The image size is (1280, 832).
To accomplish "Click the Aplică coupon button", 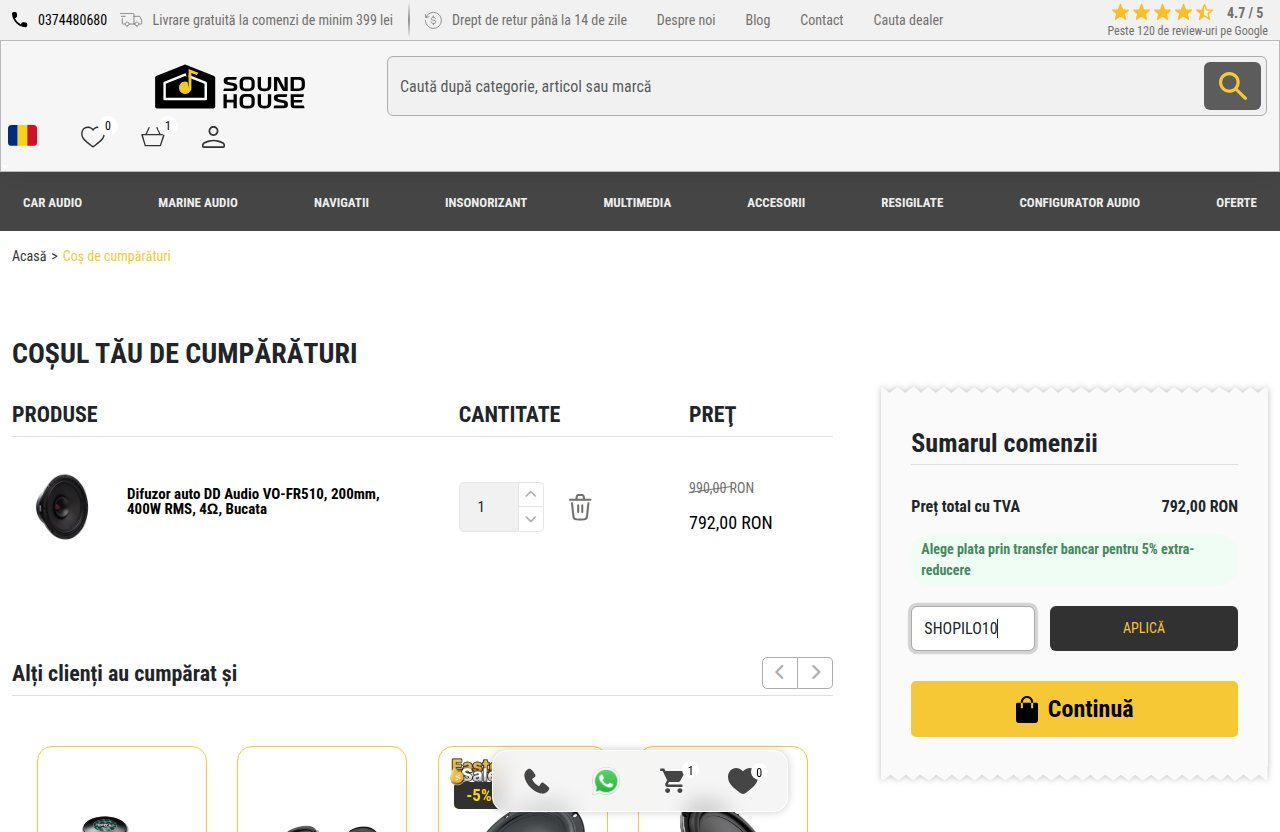I will tap(1144, 628).
